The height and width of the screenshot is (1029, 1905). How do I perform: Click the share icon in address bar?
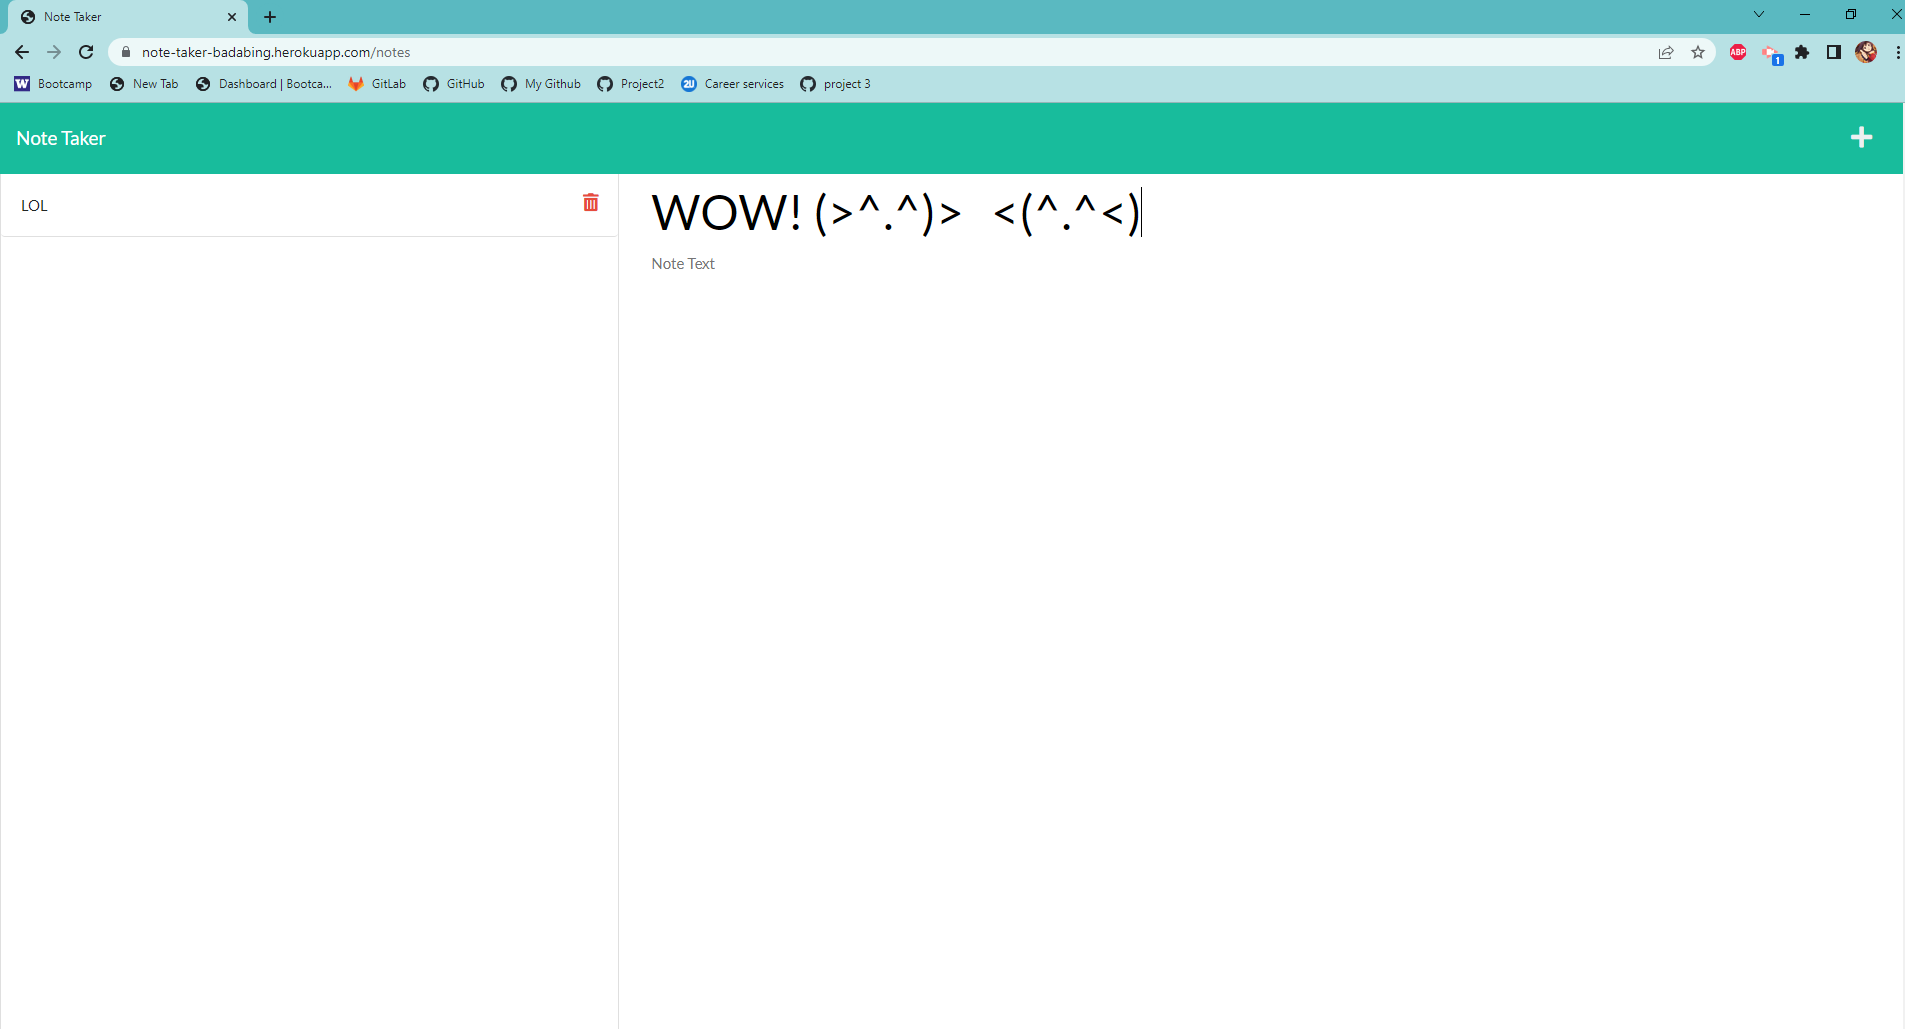(1664, 51)
